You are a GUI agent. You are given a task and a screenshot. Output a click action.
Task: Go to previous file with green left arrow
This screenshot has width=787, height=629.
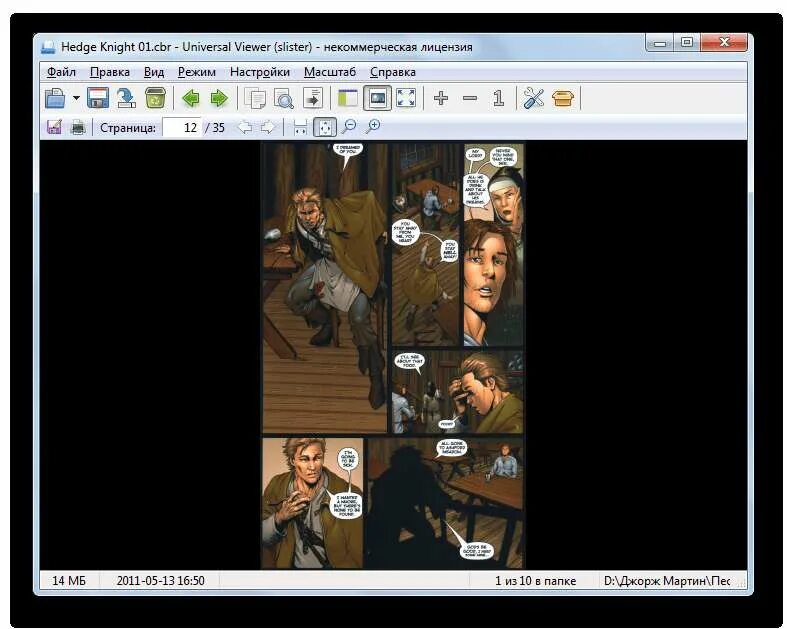(x=191, y=98)
